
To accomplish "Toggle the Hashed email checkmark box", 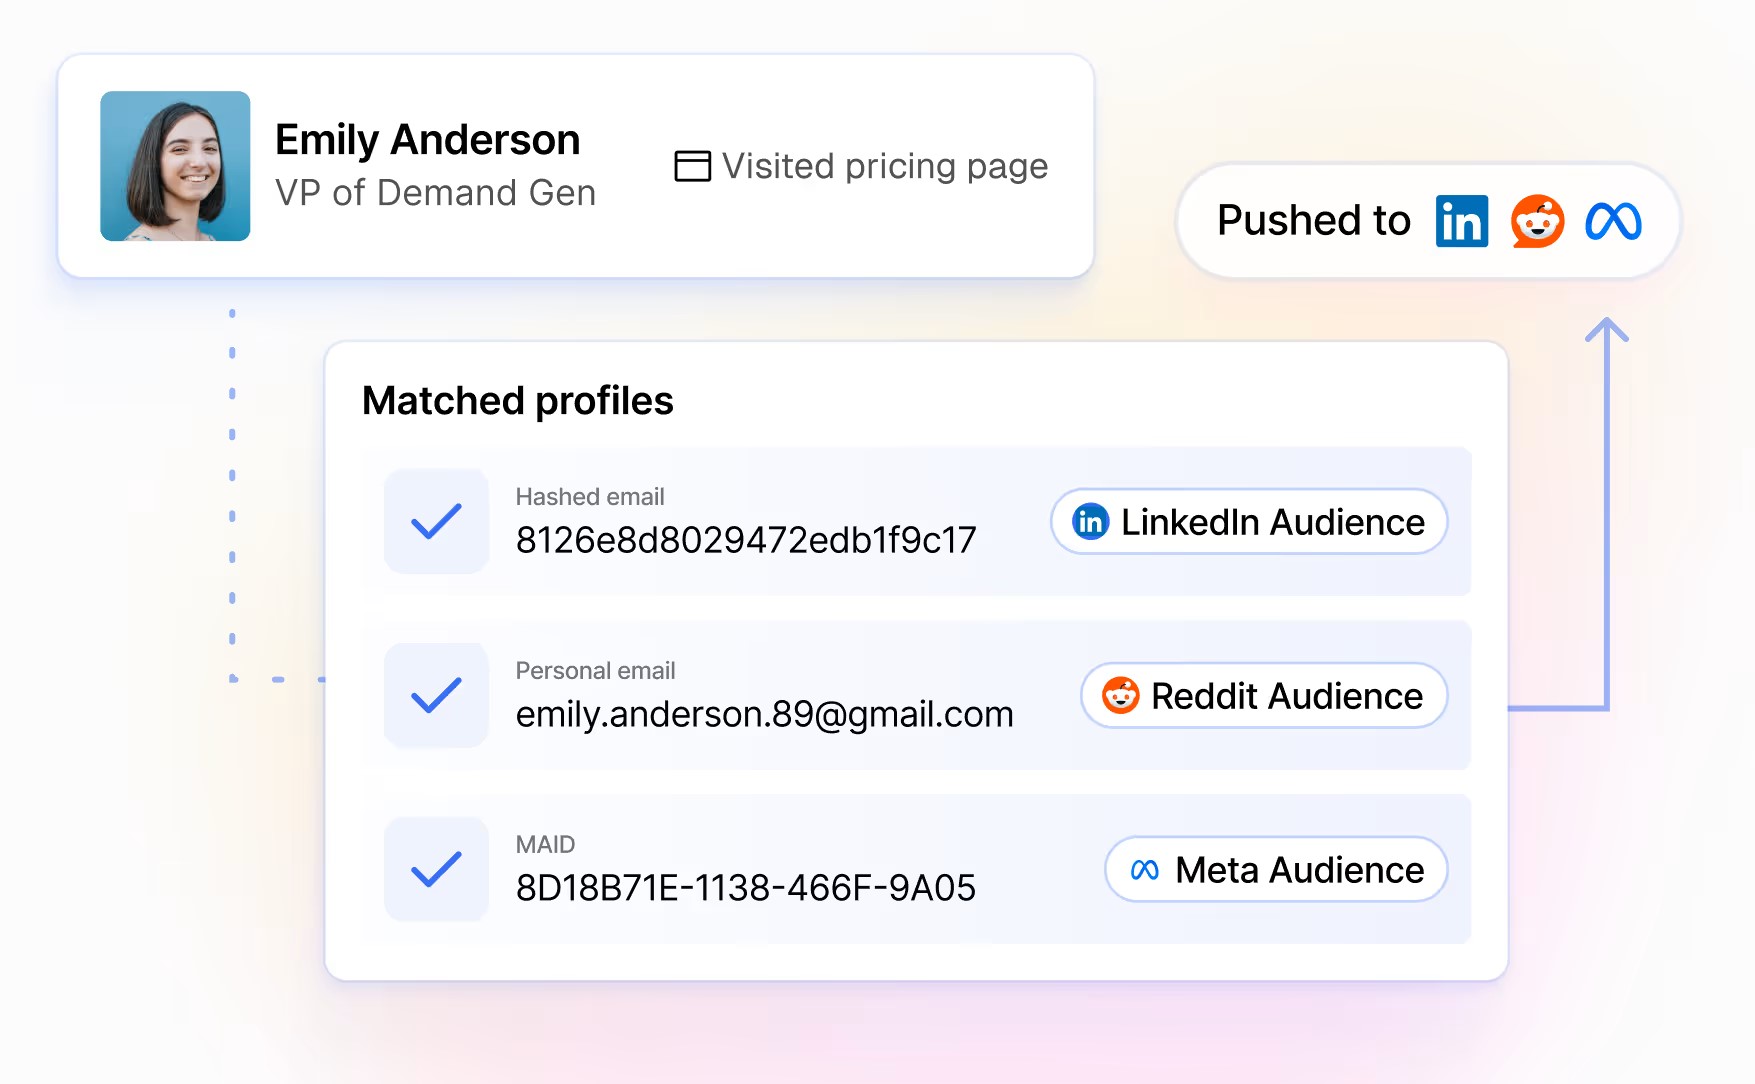I will point(436,522).
